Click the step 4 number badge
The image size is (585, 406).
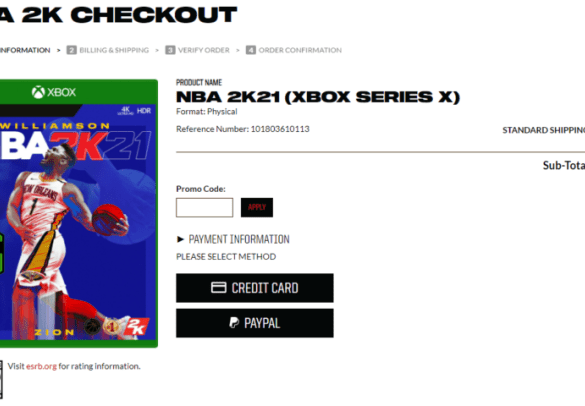pyautogui.click(x=251, y=50)
